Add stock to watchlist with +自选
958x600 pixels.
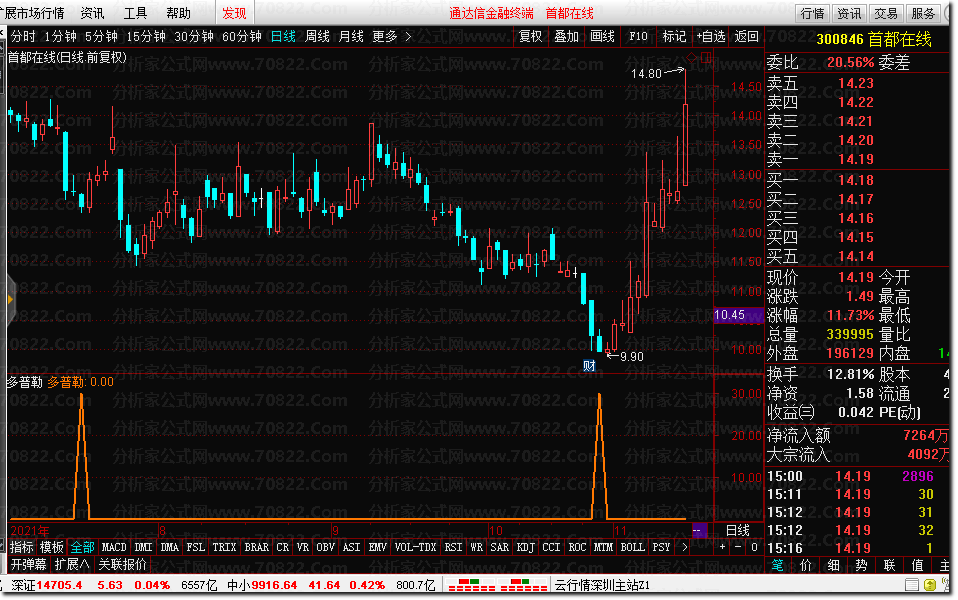click(x=711, y=37)
